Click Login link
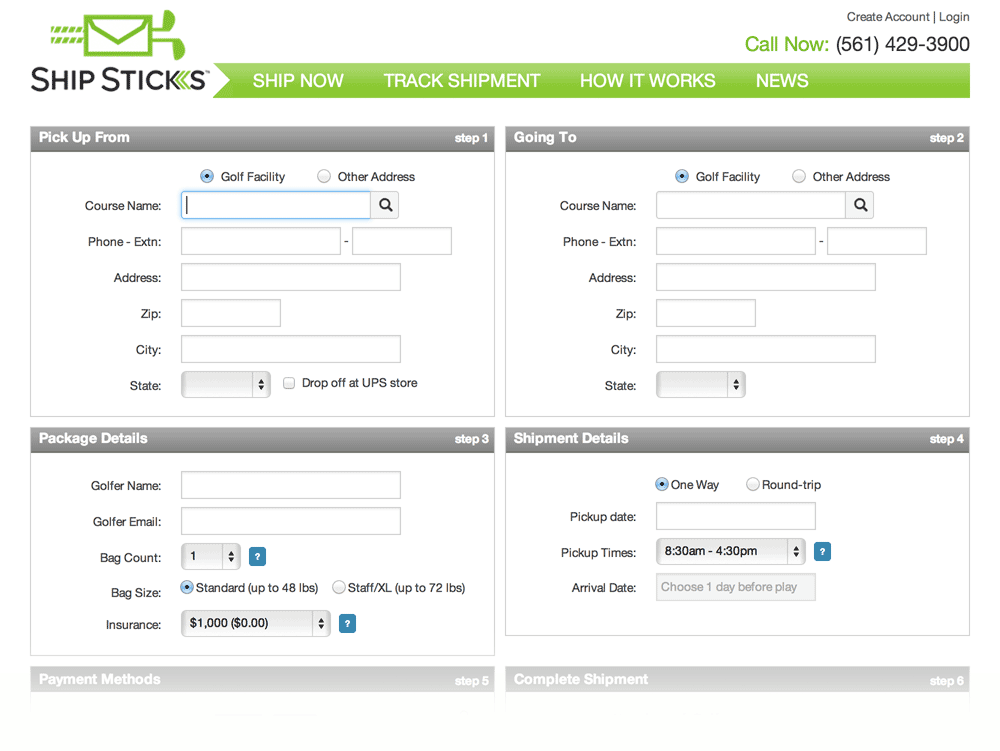The image size is (1000, 751). [x=954, y=17]
